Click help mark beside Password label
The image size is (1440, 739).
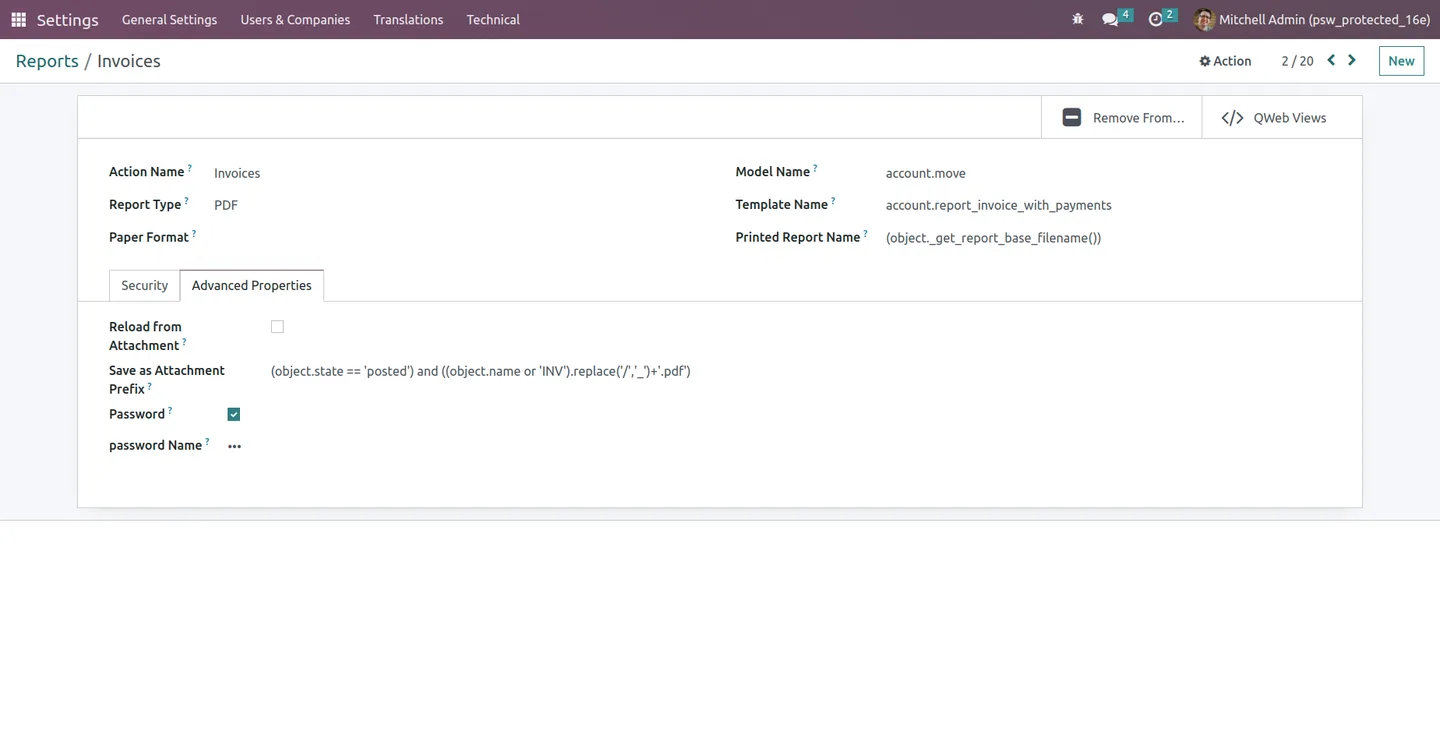170,410
